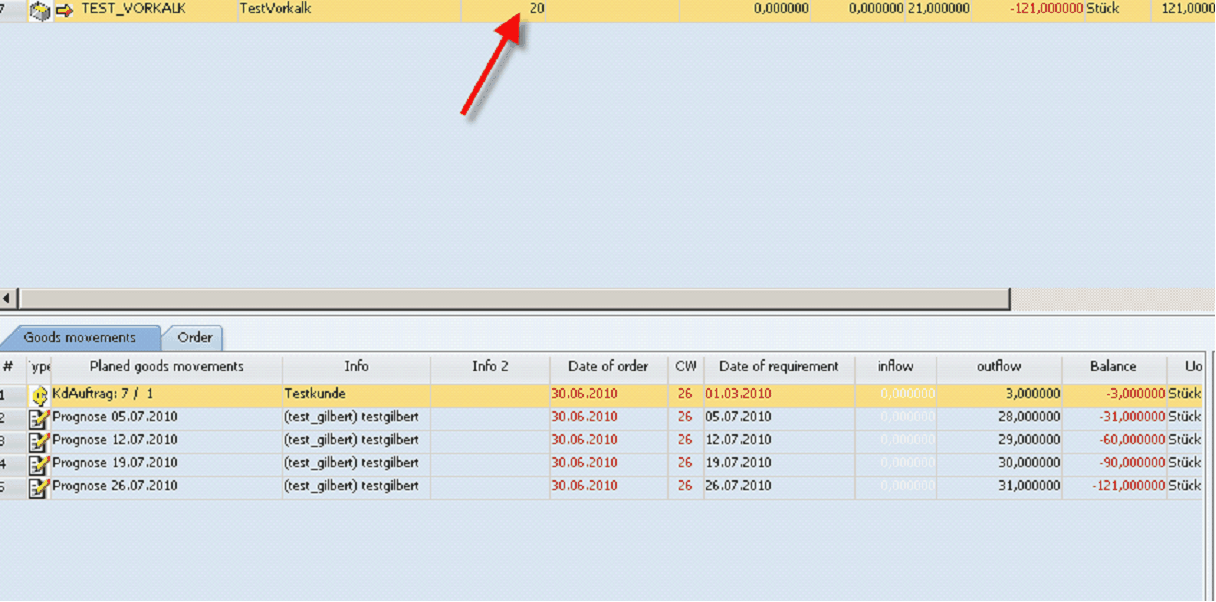Select the Testkunde info cell
The height and width of the screenshot is (602, 1216).
(356, 394)
